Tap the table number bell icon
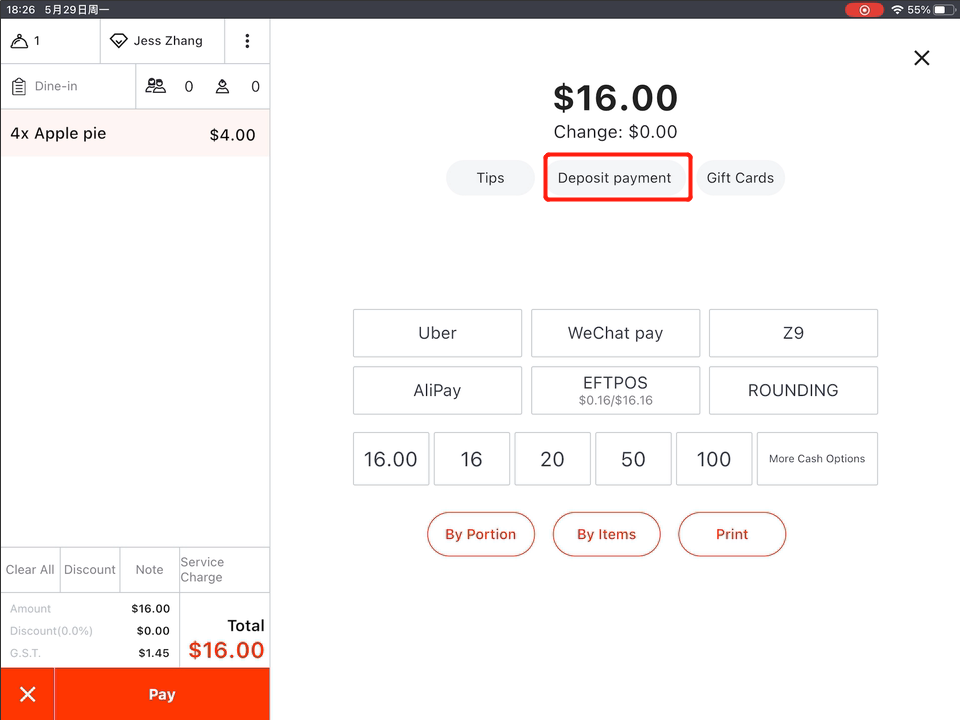This screenshot has height=720, width=960. [x=20, y=41]
